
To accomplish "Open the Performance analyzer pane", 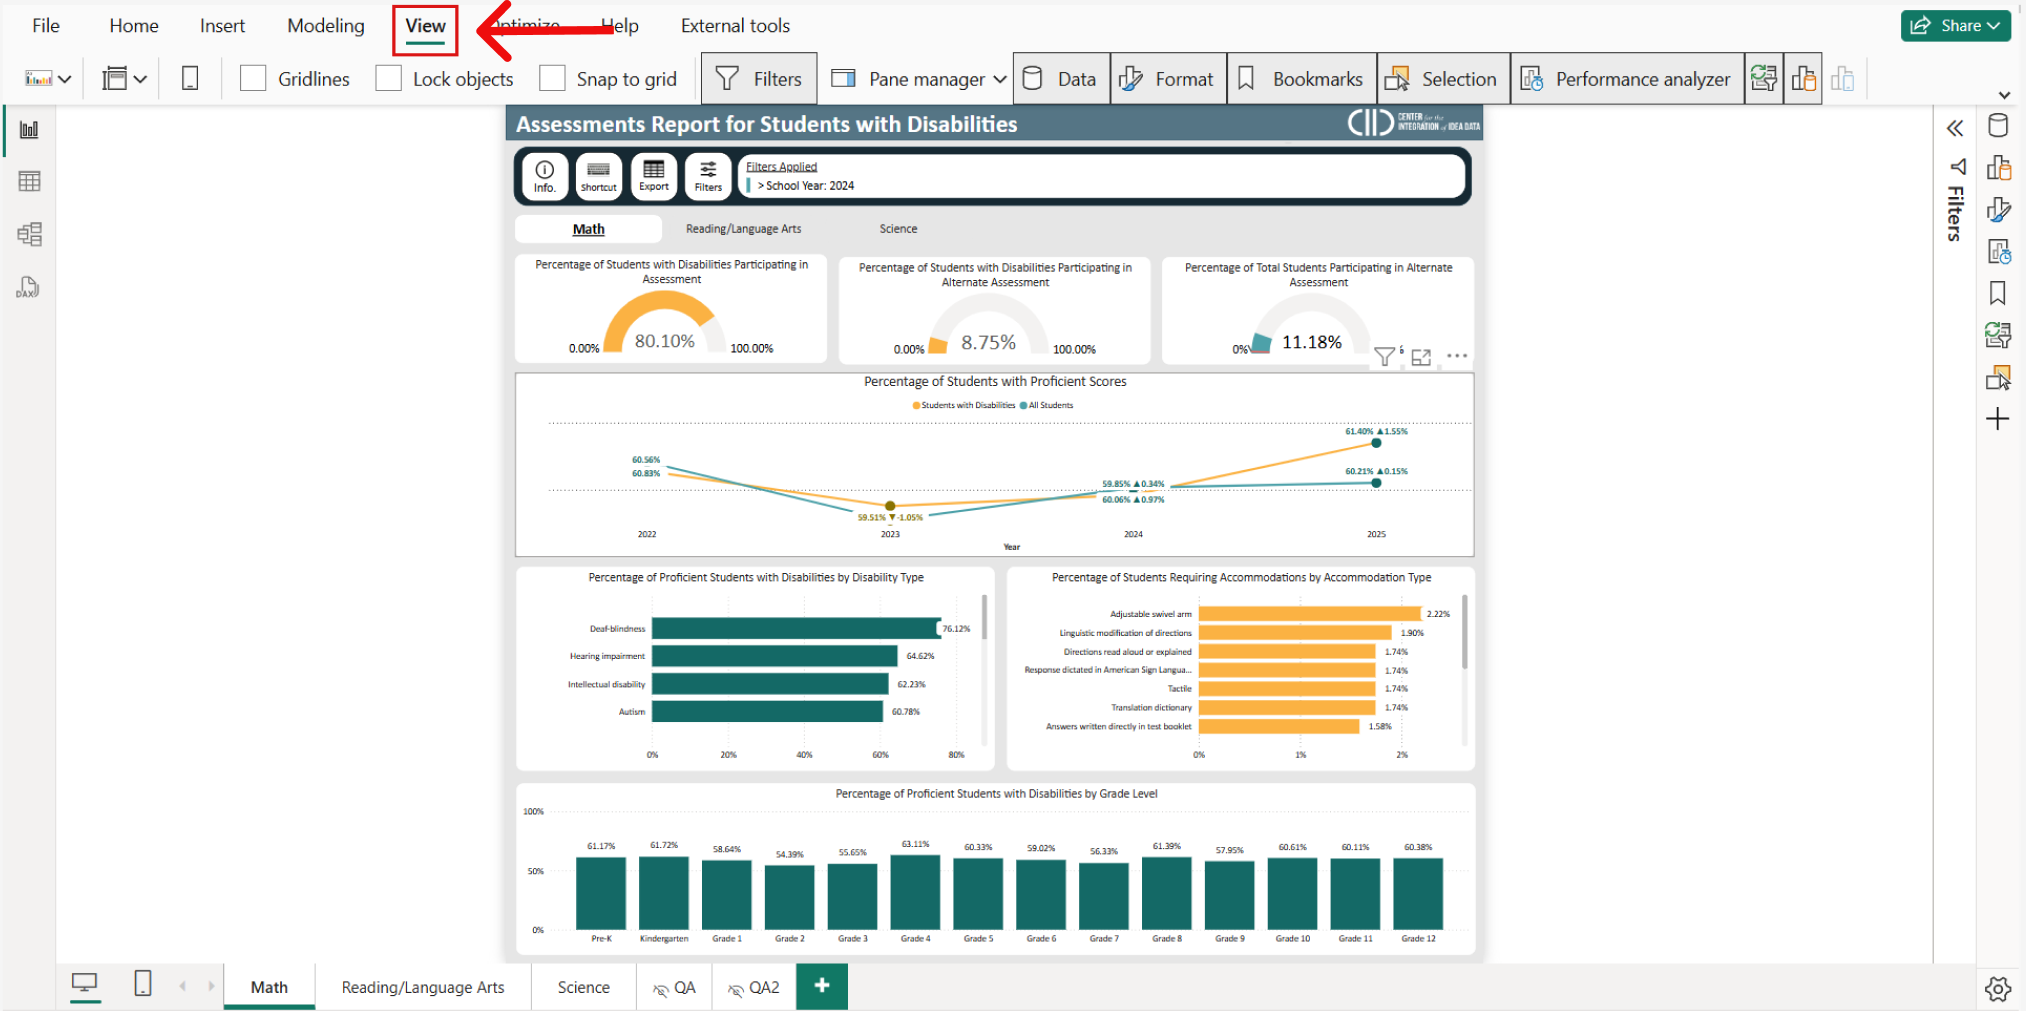I will pyautogui.click(x=1627, y=79).
